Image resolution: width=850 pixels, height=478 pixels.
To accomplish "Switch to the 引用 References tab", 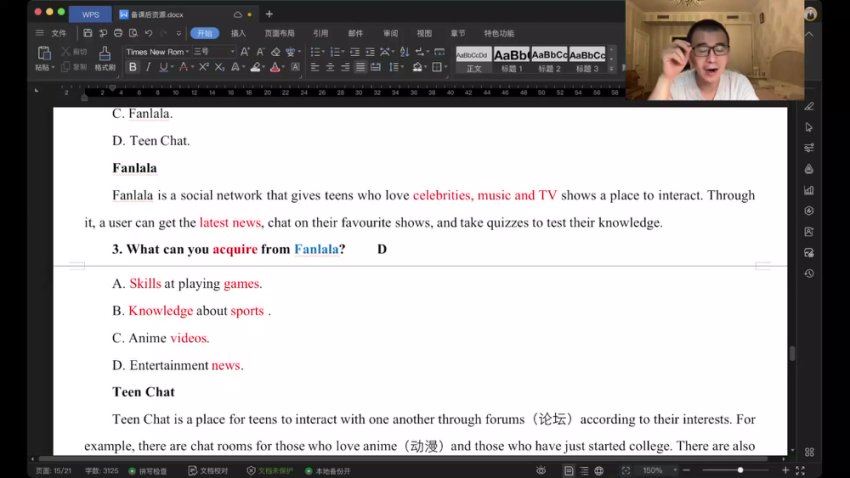I will tap(320, 33).
